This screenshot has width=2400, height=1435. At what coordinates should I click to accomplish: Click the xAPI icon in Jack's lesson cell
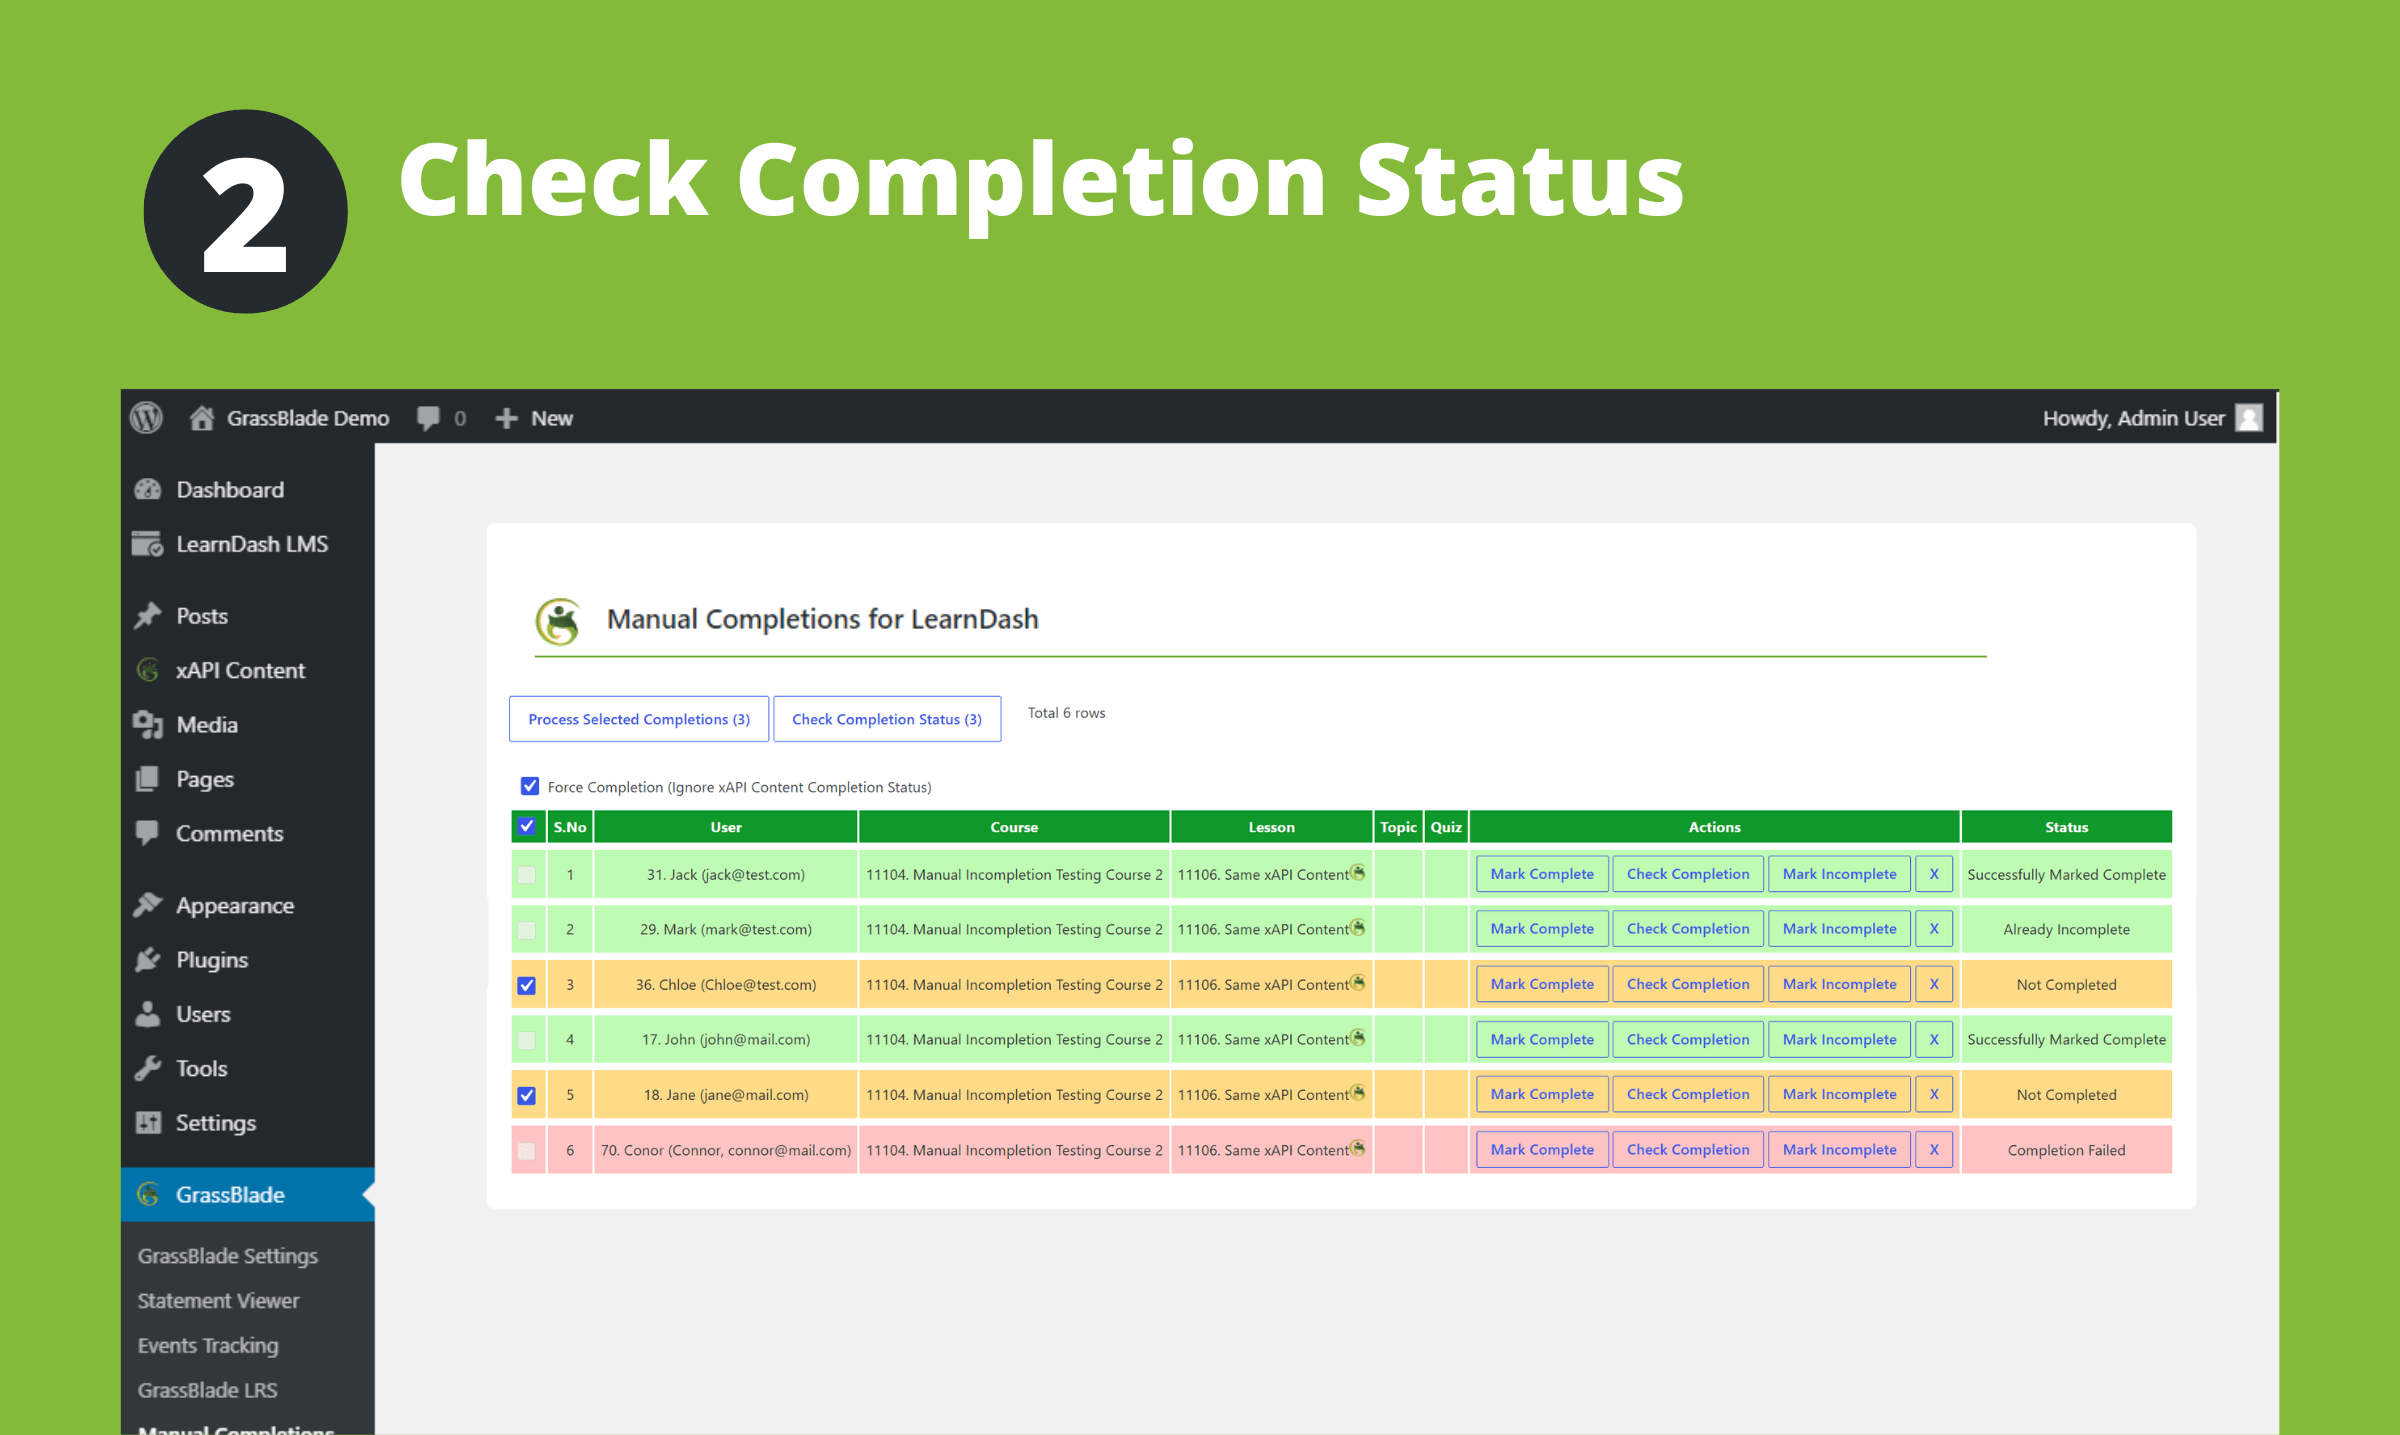click(1358, 873)
